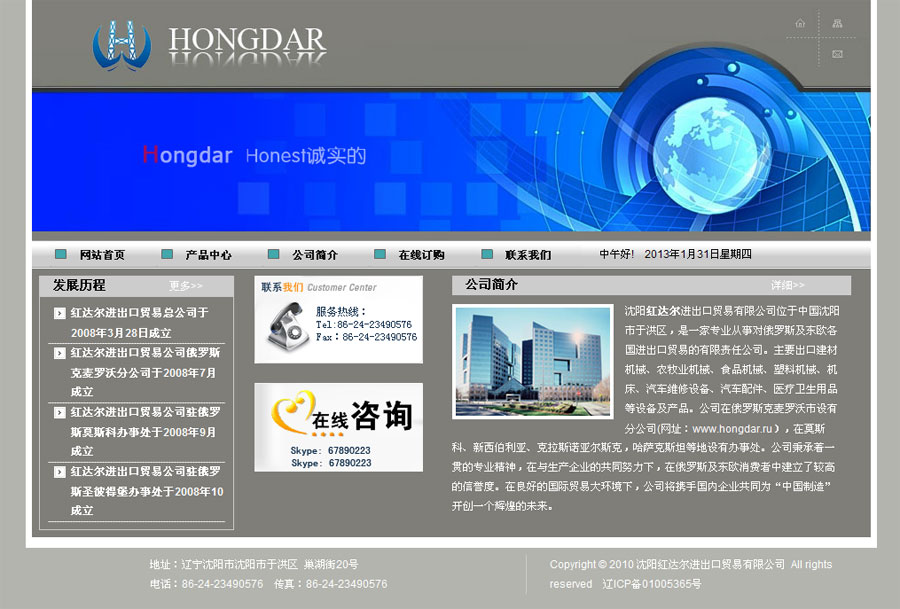Screen dimensions: 900x609
Task: Click the company building photo
Action: coord(532,361)
